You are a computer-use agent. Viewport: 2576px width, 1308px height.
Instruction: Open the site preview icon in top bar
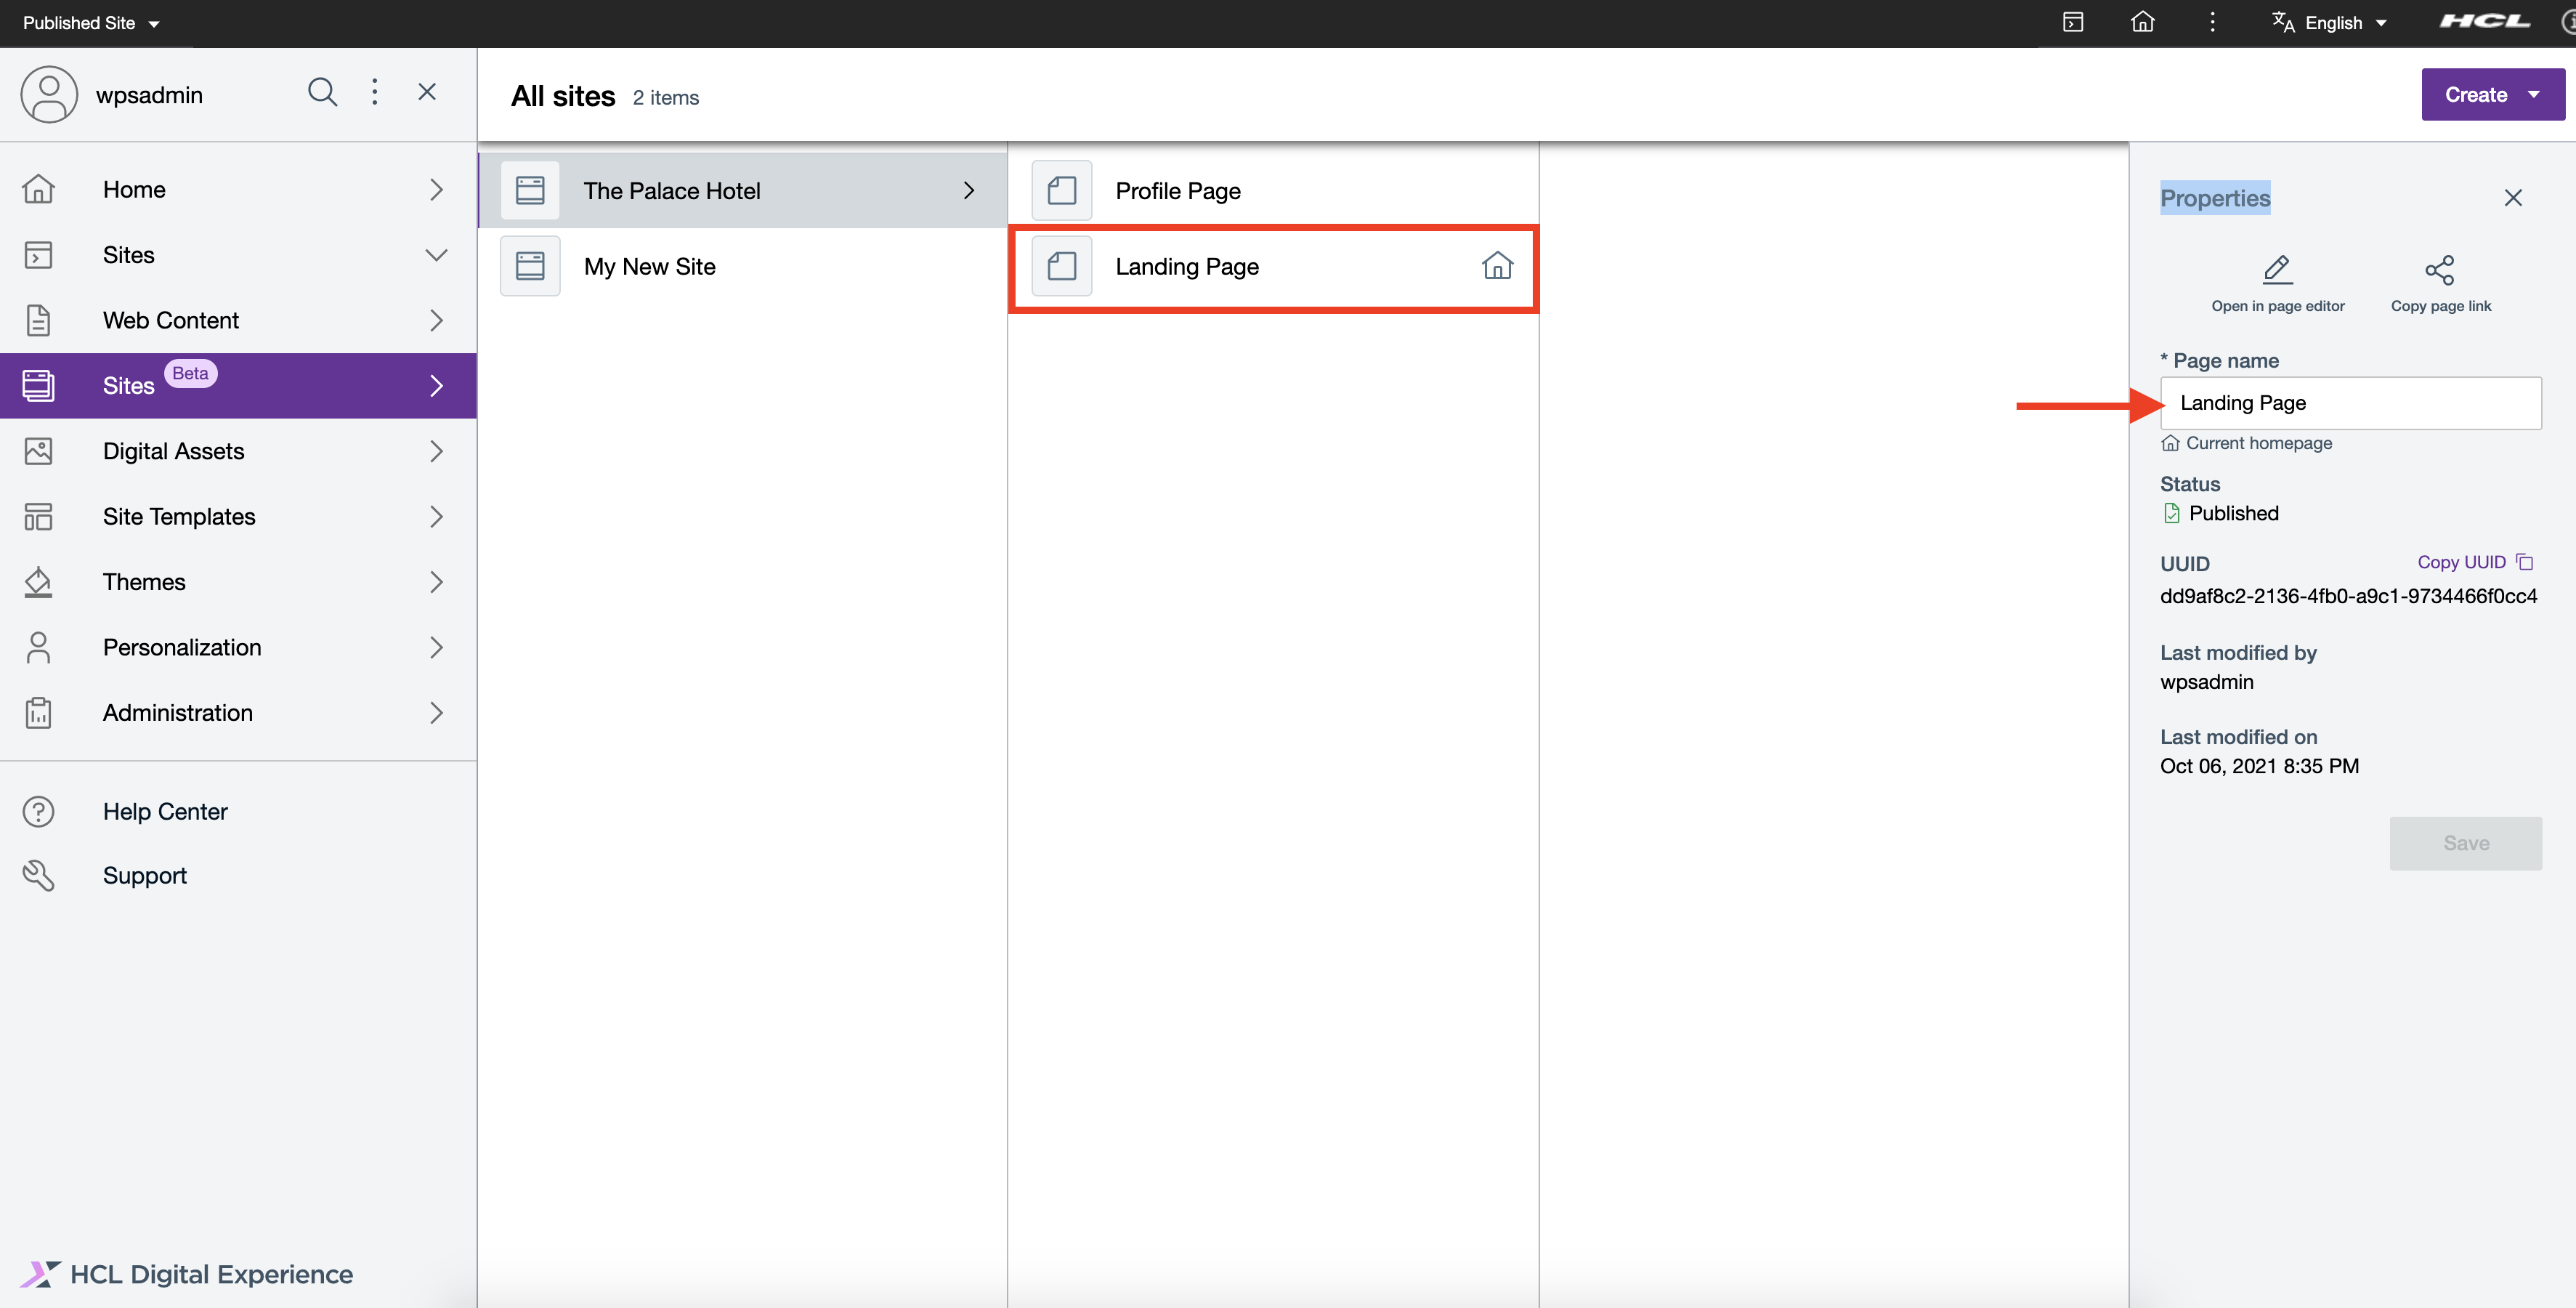(x=2073, y=22)
